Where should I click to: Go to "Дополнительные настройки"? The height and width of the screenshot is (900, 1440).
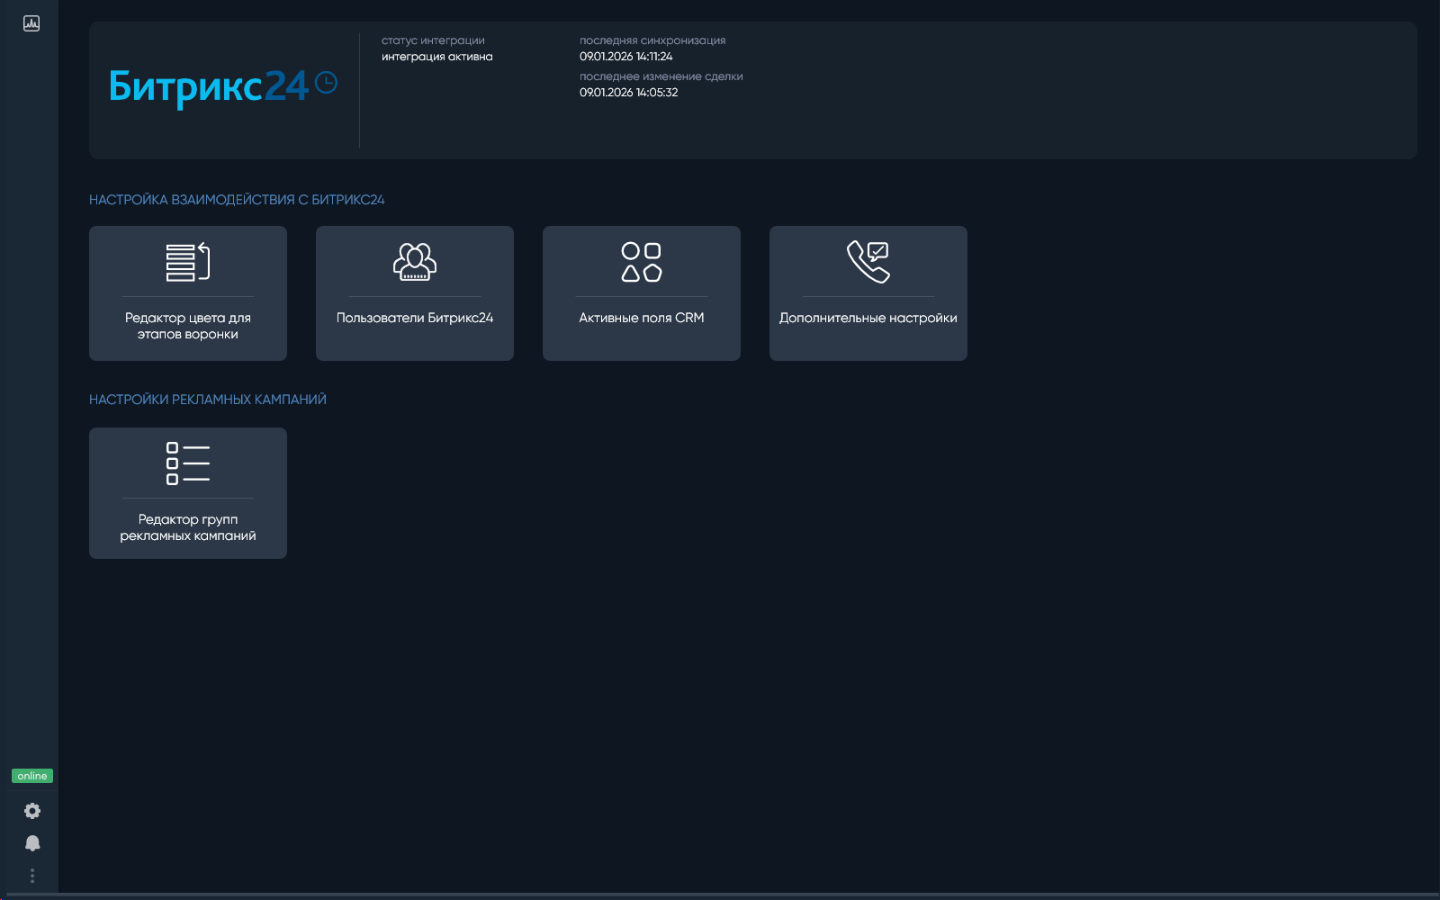point(868,318)
